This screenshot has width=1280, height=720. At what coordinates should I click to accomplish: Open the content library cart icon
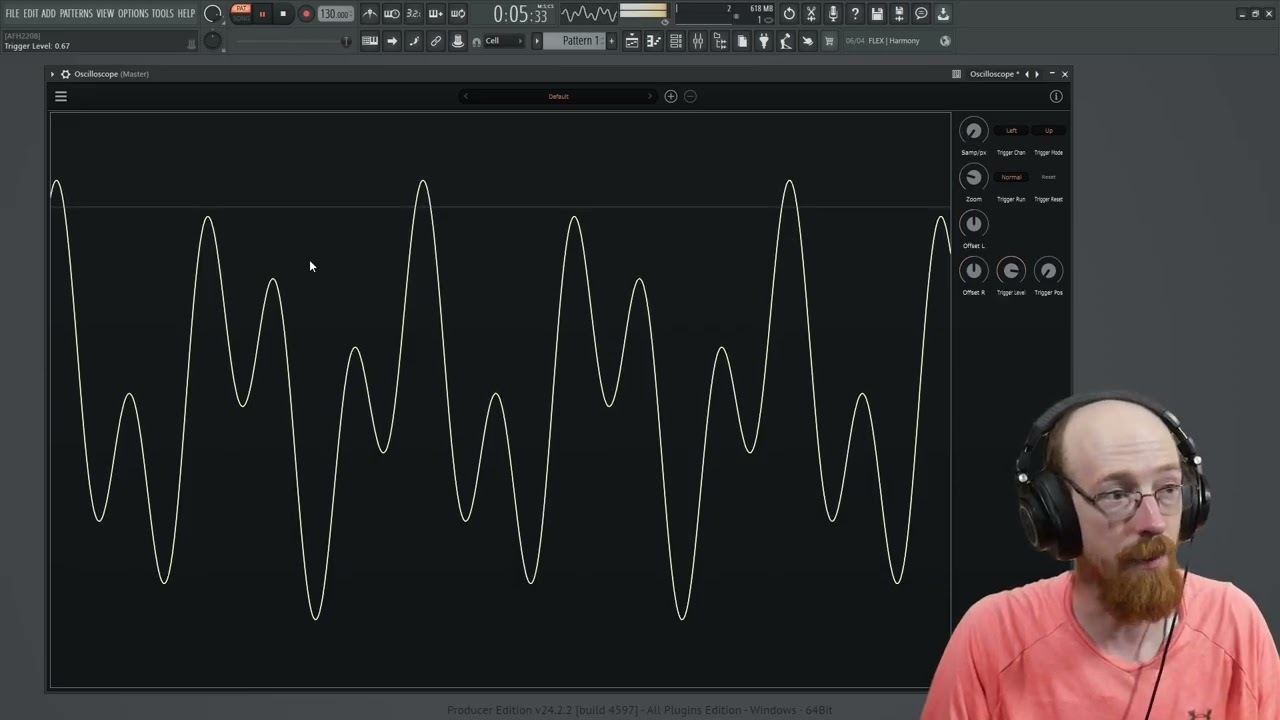click(x=829, y=41)
